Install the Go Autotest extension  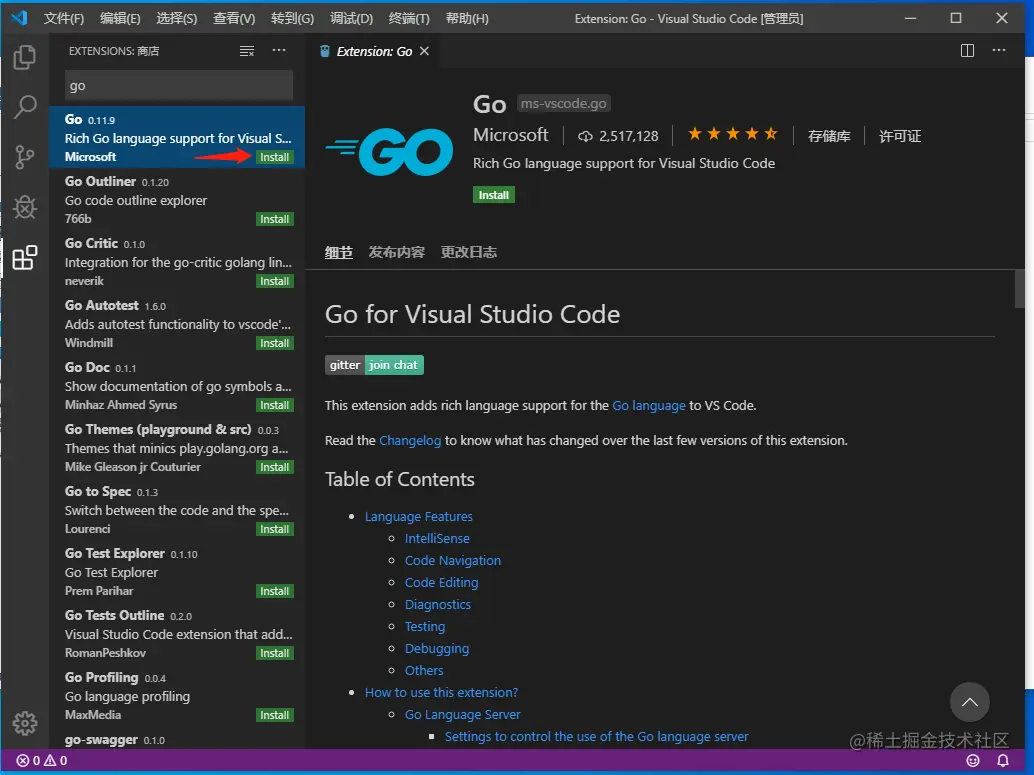pos(274,343)
